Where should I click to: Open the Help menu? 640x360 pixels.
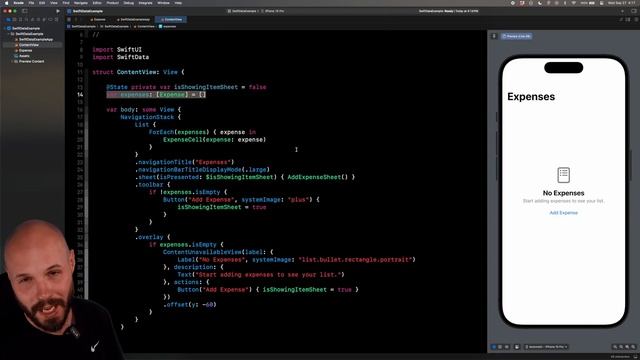(178, 3)
